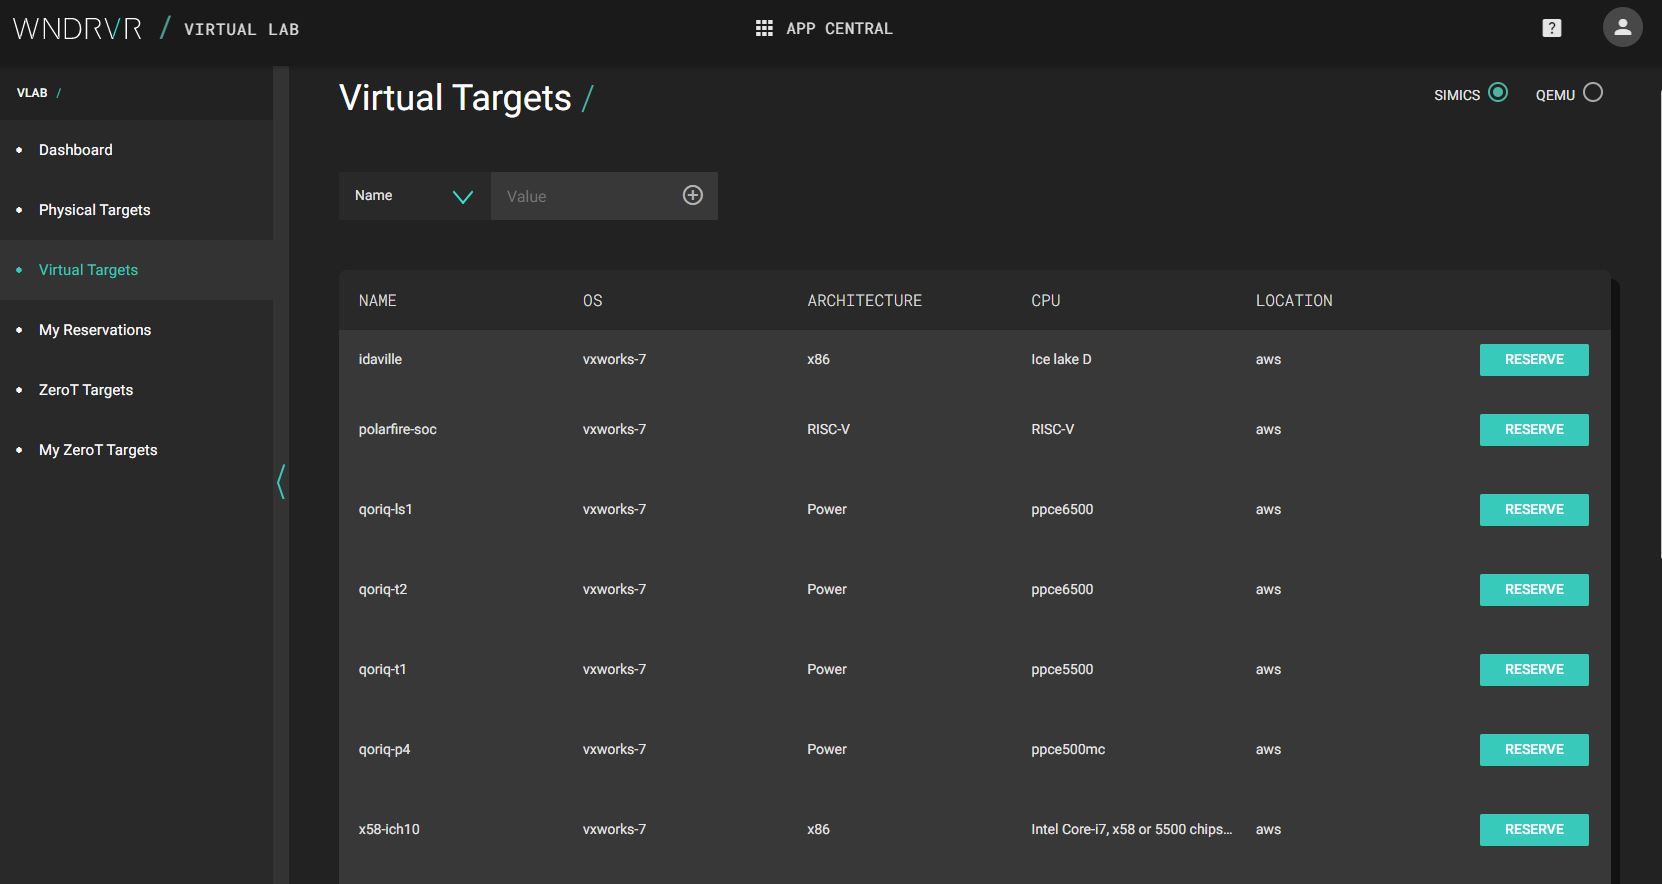Screen dimensions: 1662x884
Task: Select the SIMICS radio button
Action: click(x=1497, y=93)
